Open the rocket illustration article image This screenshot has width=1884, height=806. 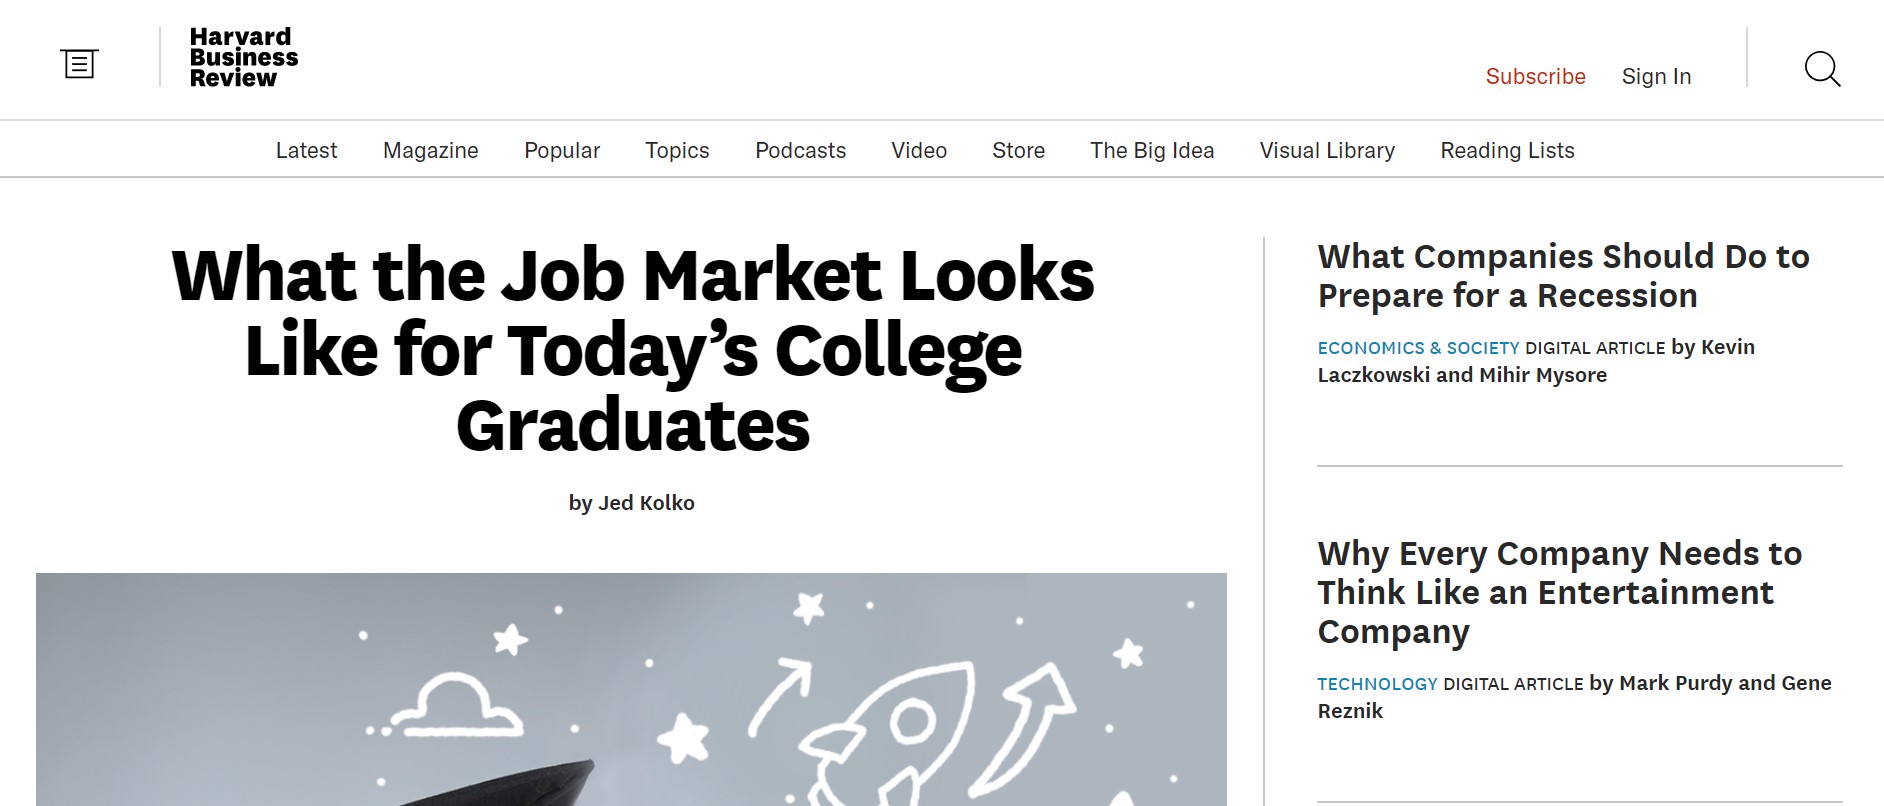coord(631,689)
